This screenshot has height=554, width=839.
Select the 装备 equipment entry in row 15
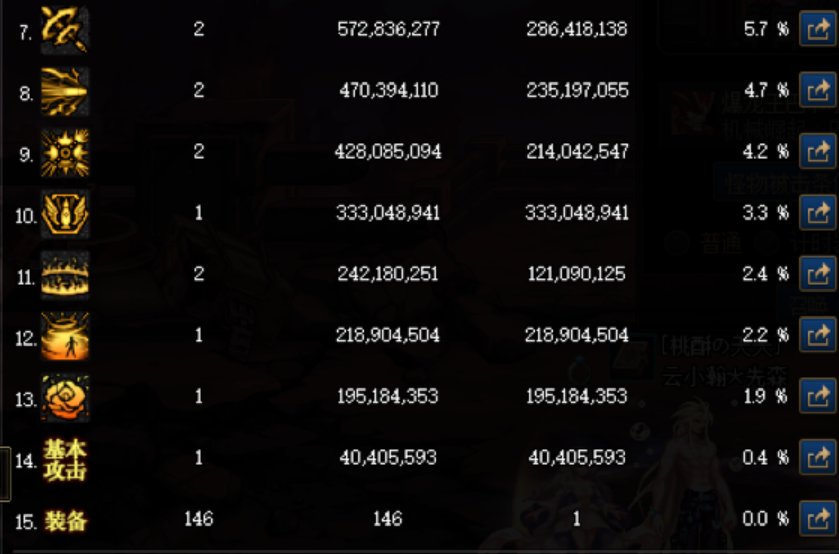[x=65, y=520]
